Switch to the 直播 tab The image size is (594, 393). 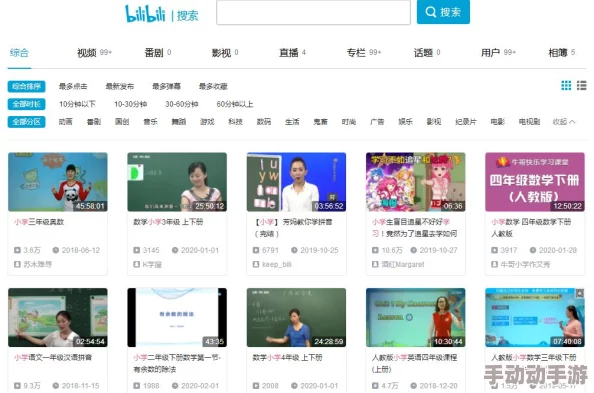coord(292,53)
